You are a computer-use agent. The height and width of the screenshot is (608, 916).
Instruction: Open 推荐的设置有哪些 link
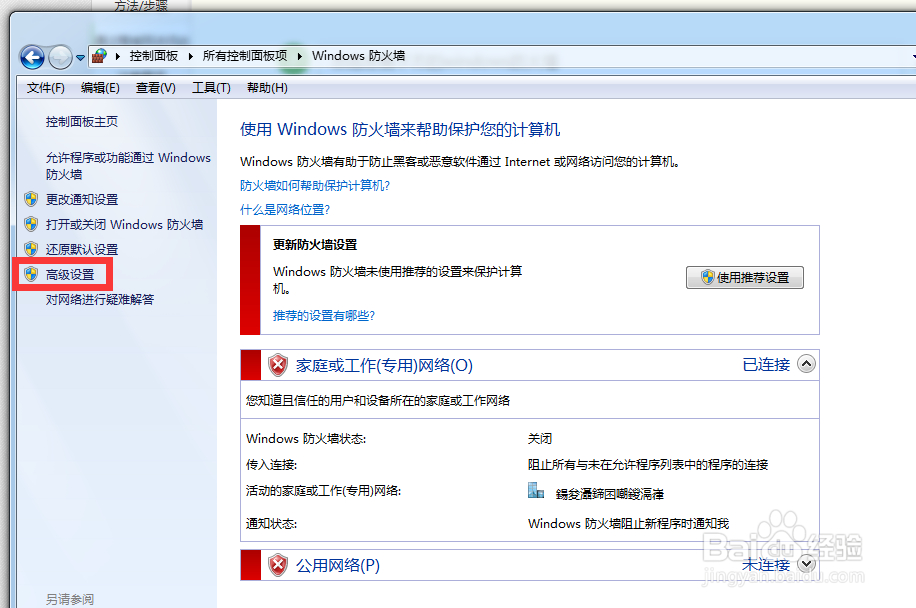point(324,315)
